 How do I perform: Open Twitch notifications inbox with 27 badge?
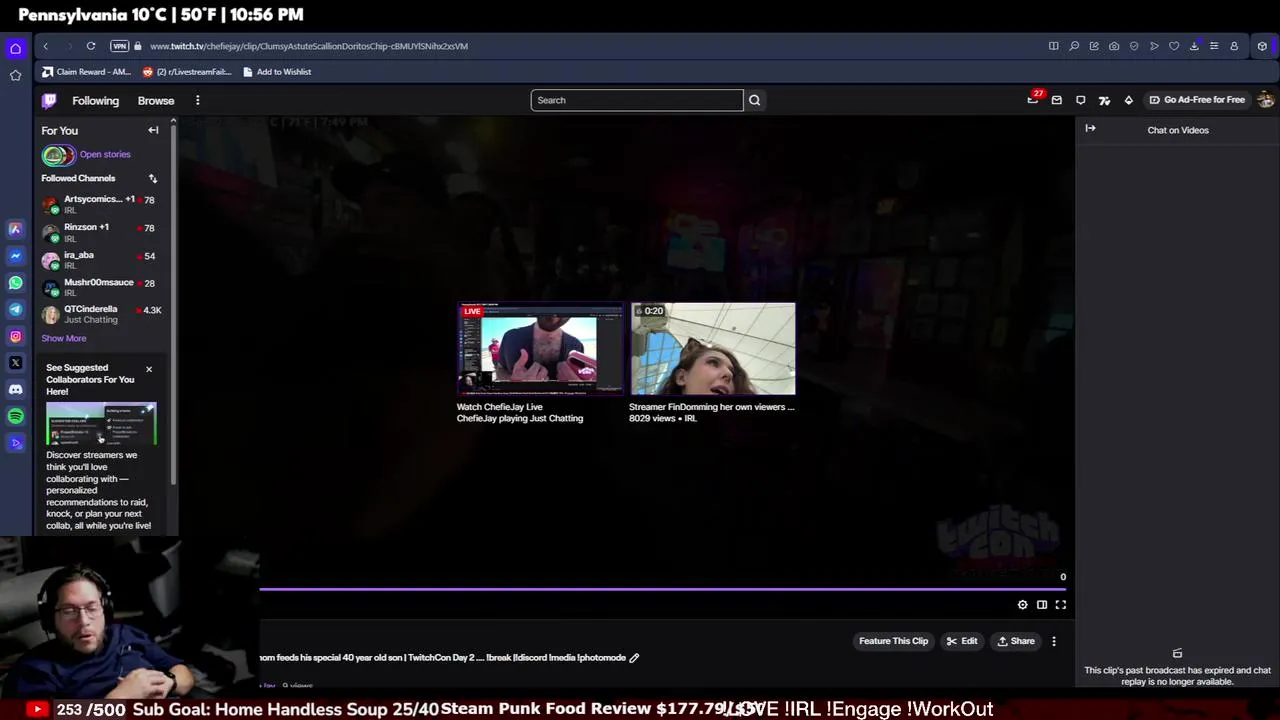(1033, 100)
